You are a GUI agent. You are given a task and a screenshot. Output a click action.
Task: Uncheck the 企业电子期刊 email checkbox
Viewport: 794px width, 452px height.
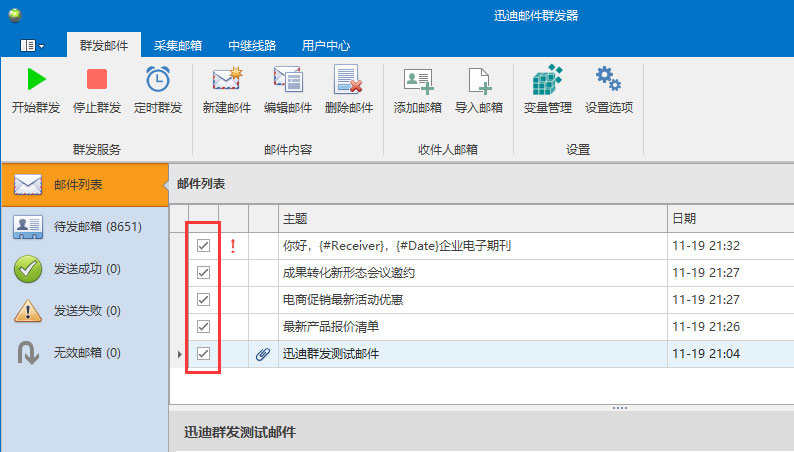204,246
